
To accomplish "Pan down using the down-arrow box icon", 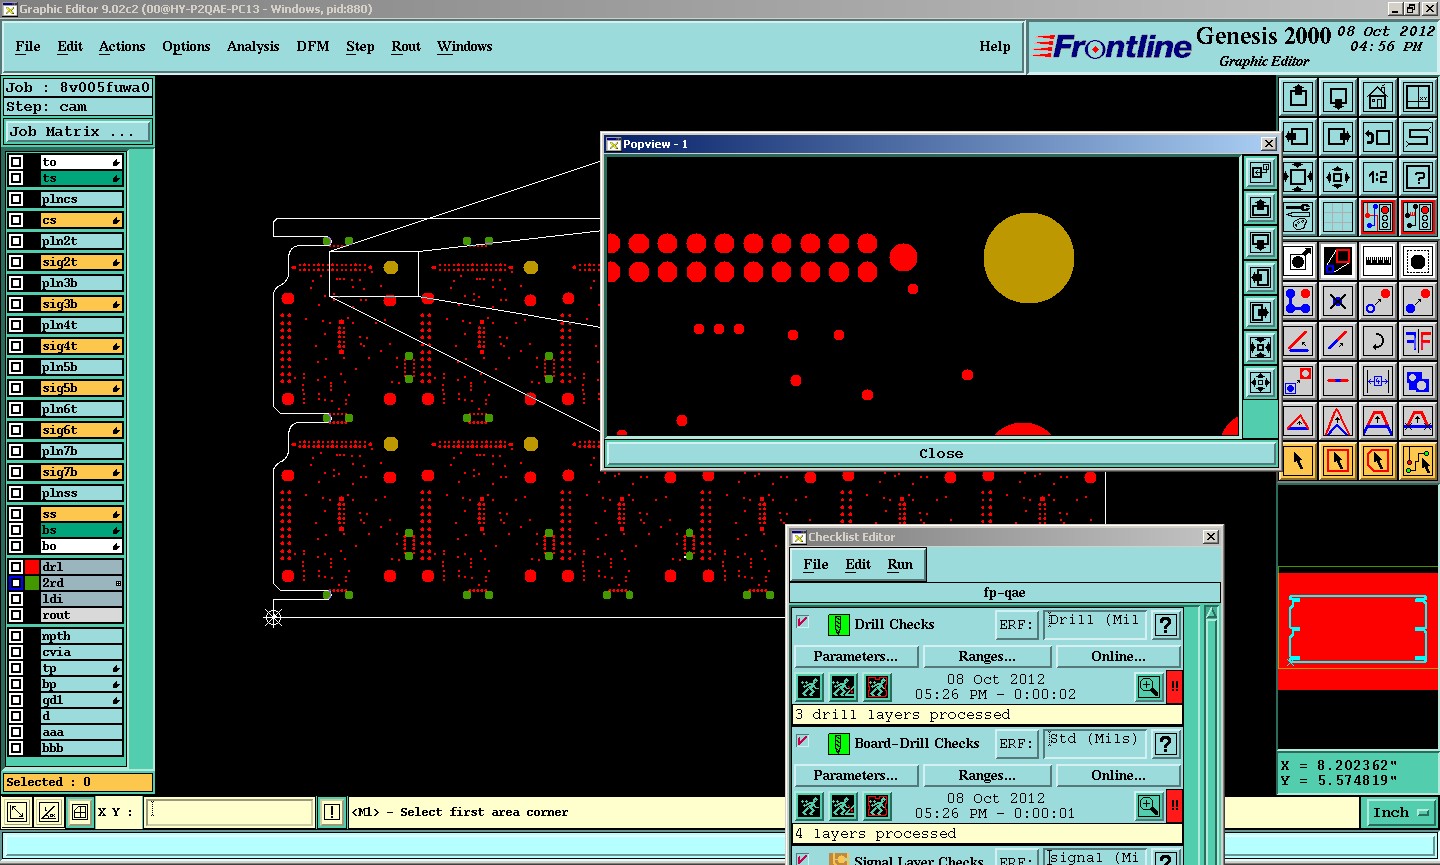I will point(1338,97).
